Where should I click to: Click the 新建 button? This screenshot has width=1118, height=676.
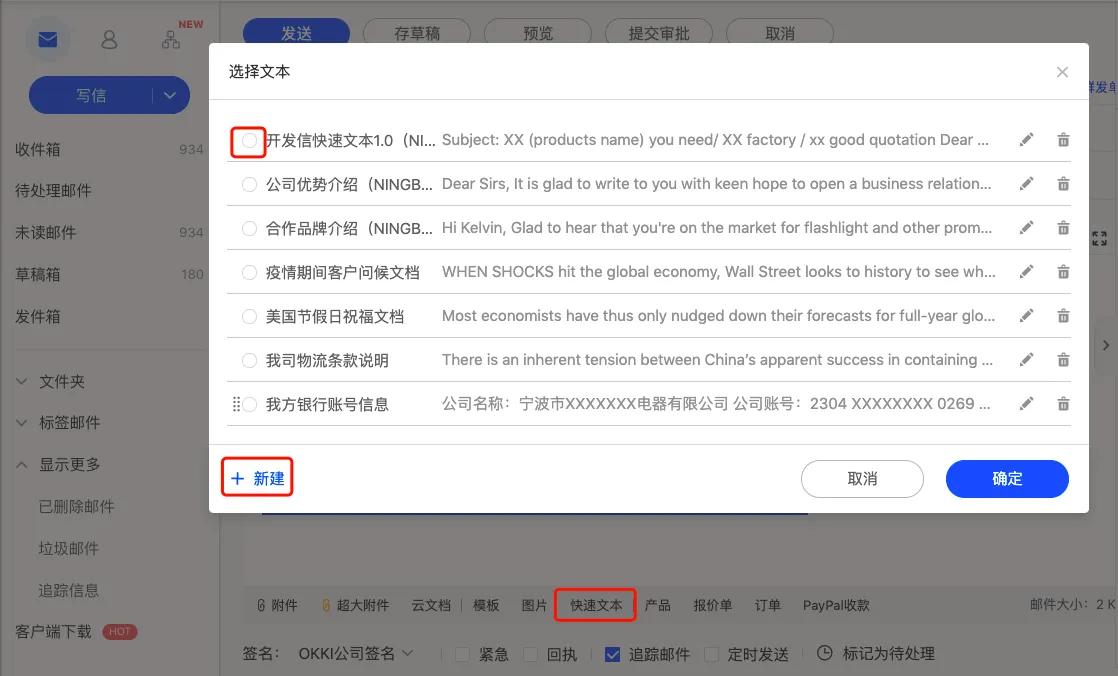(x=257, y=478)
